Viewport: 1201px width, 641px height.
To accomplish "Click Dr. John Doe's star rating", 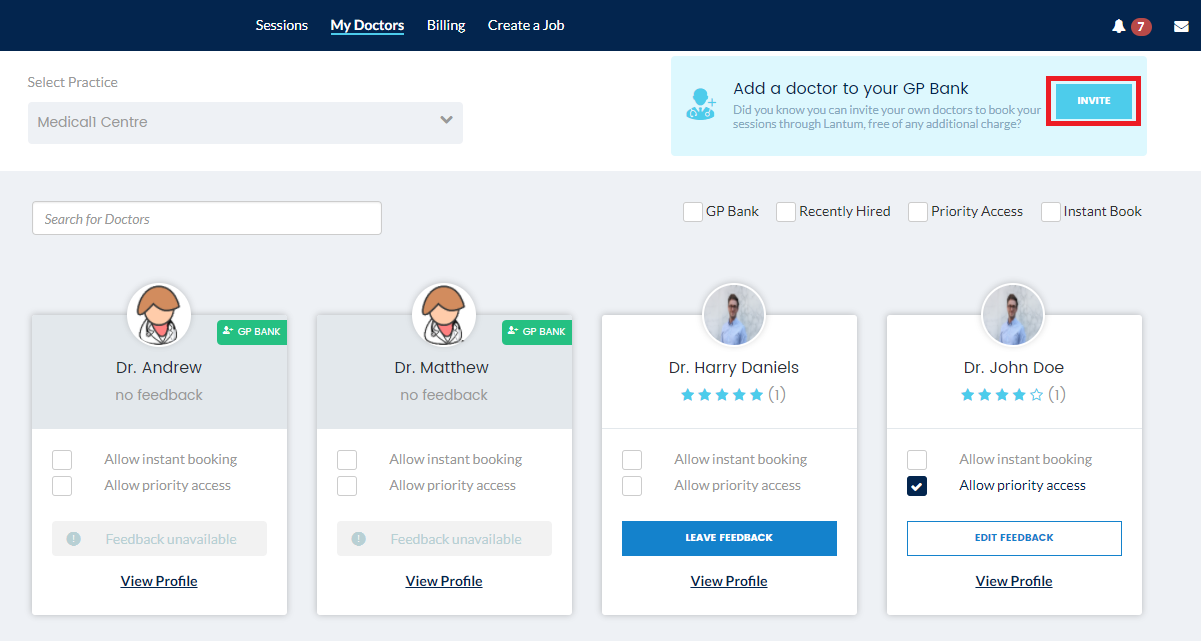I will (x=1002, y=395).
